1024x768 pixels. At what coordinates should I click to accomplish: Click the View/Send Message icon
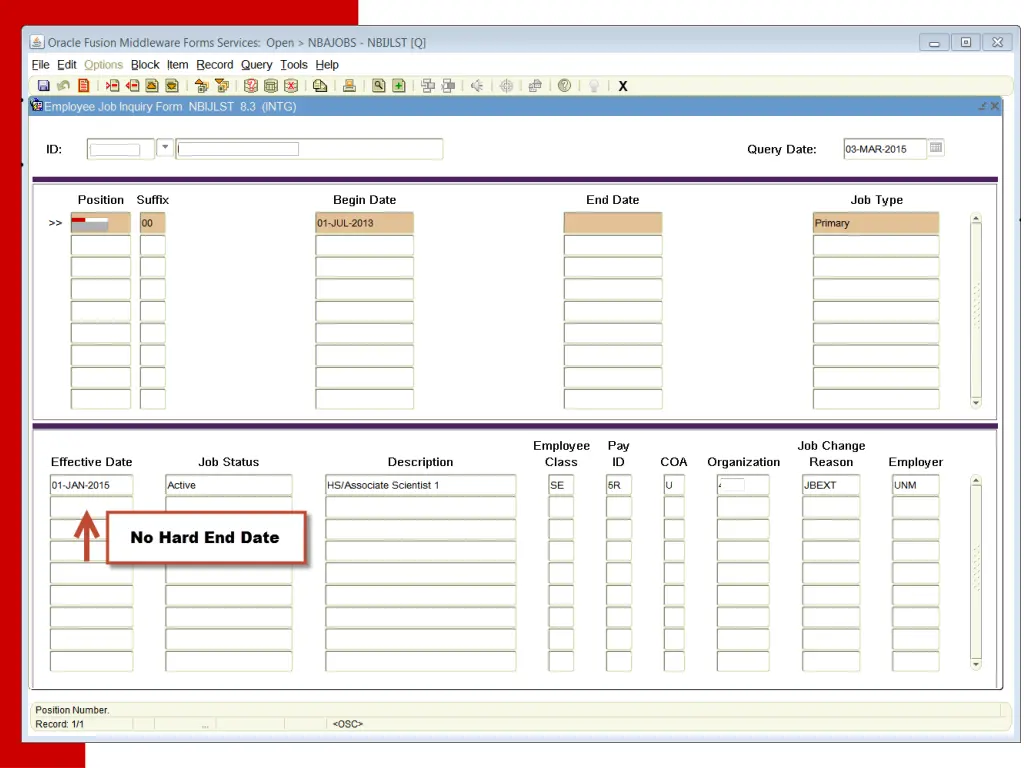(320, 86)
